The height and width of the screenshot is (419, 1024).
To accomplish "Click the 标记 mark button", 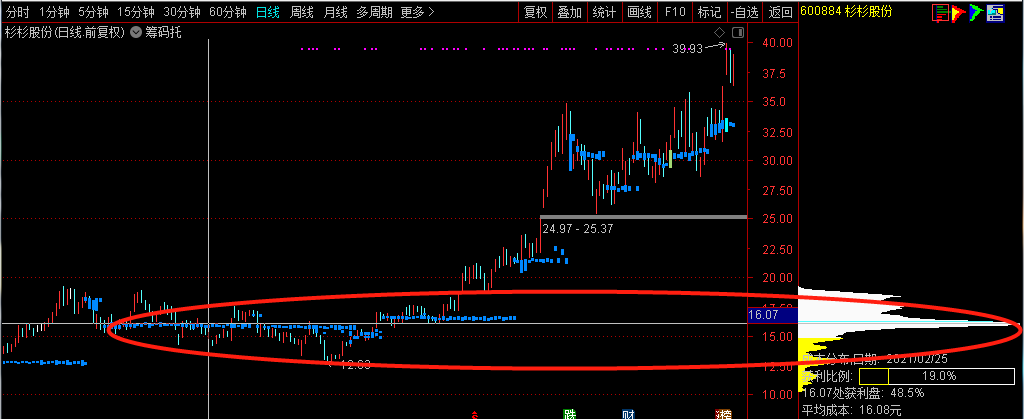I will pyautogui.click(x=709, y=12).
